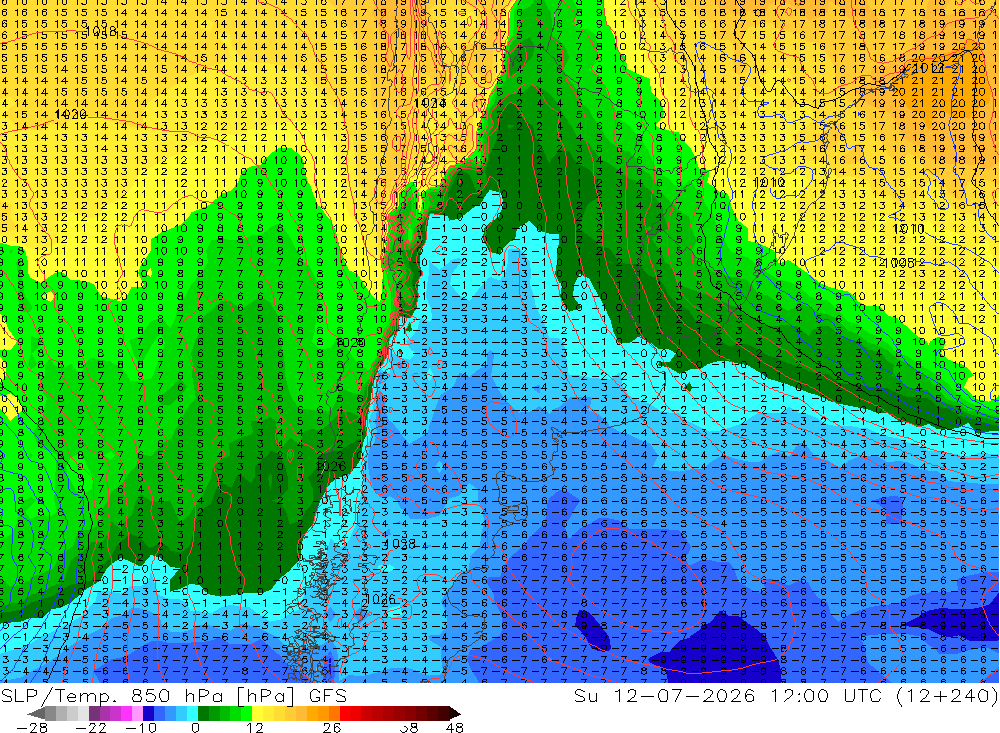Click the SLP/Temp. 850 hPa GFS title
This screenshot has width=1000, height=733.
[x=173, y=695]
